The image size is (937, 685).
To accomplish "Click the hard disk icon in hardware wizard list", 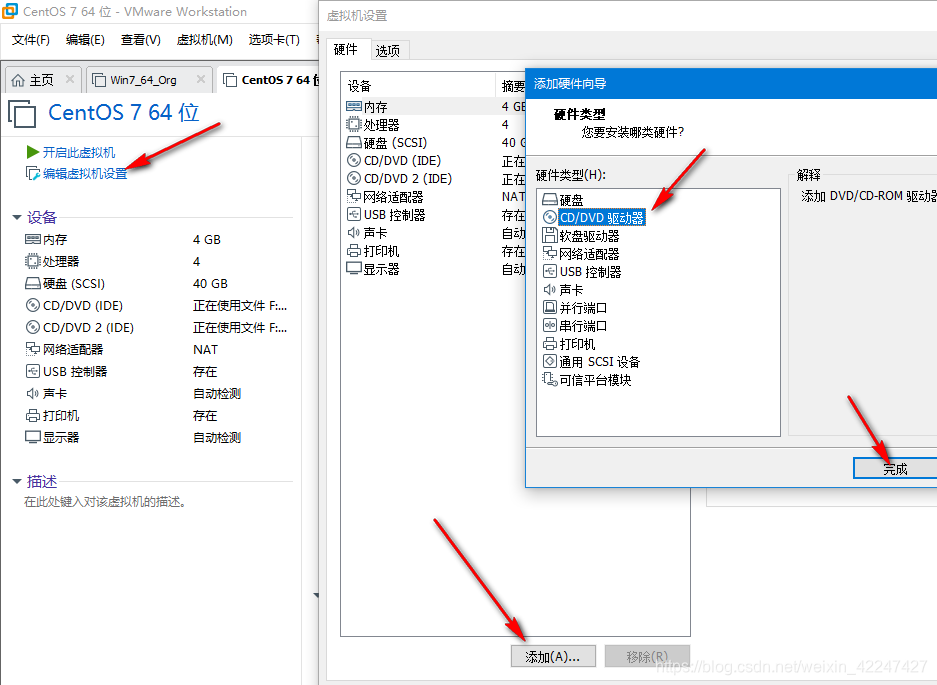I will tap(550, 199).
